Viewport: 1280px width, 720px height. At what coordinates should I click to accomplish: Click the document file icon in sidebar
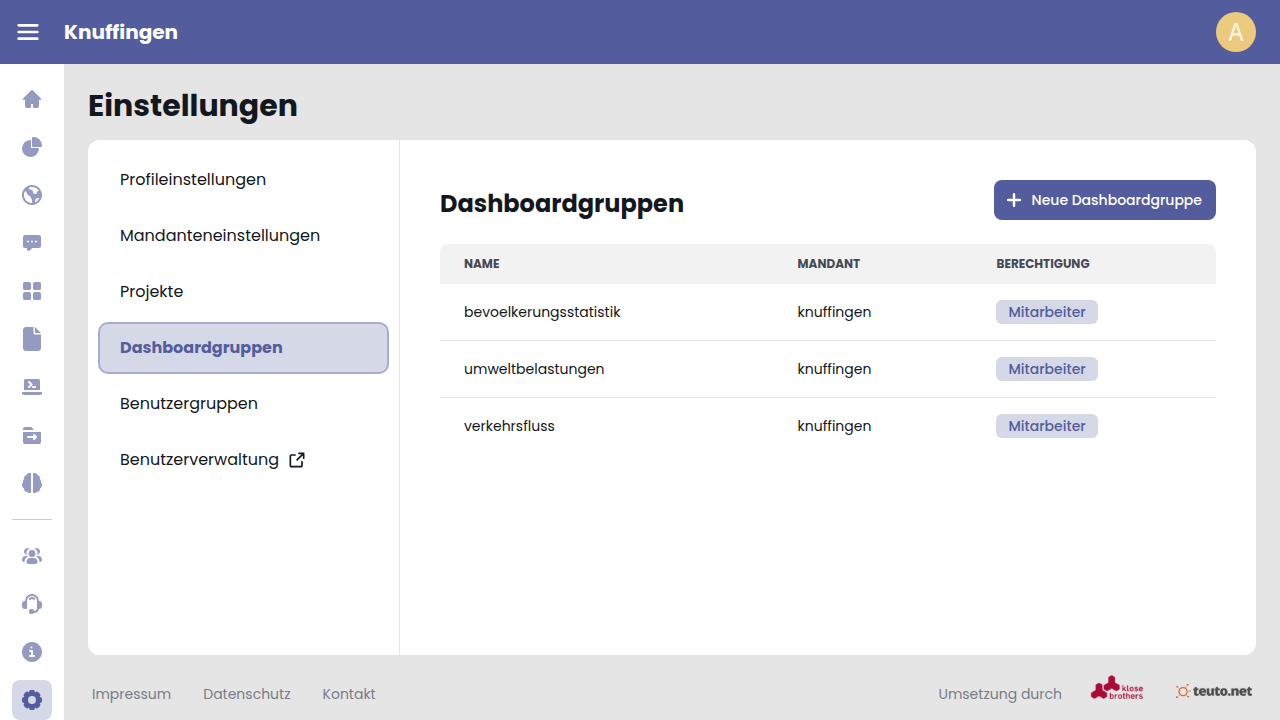[x=32, y=339]
